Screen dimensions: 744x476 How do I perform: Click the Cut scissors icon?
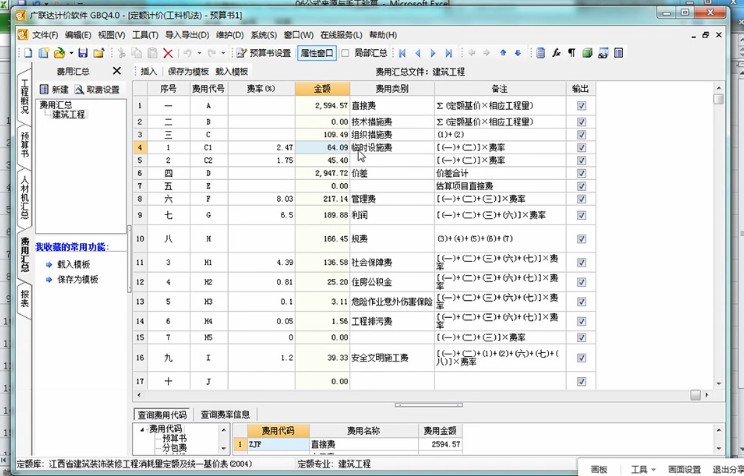pyautogui.click(x=121, y=53)
